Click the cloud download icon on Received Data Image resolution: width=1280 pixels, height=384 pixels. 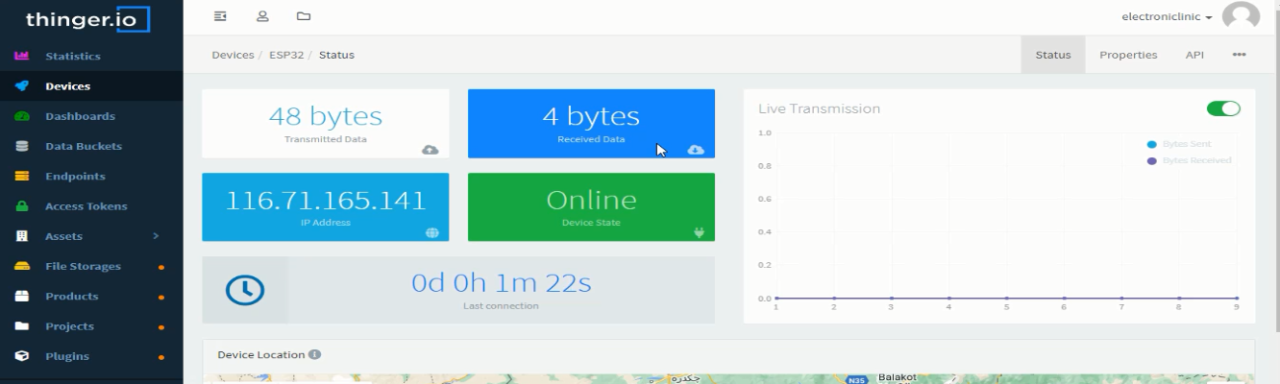pyautogui.click(x=696, y=150)
